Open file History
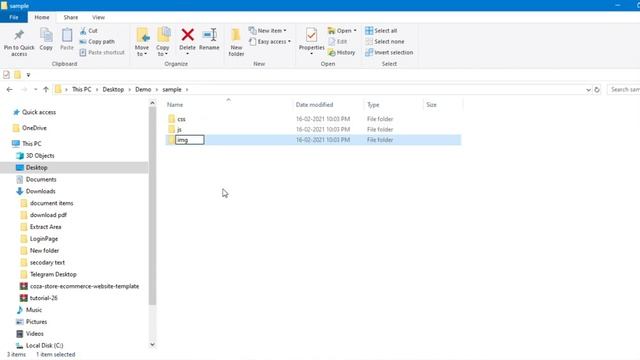 (342, 53)
